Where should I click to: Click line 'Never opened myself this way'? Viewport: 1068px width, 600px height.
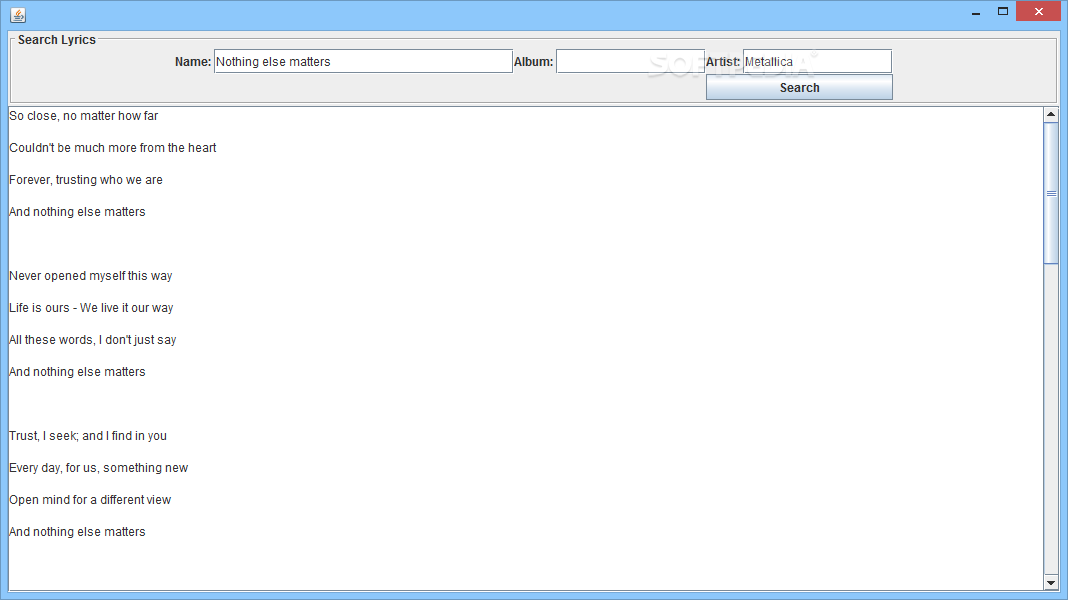91,276
